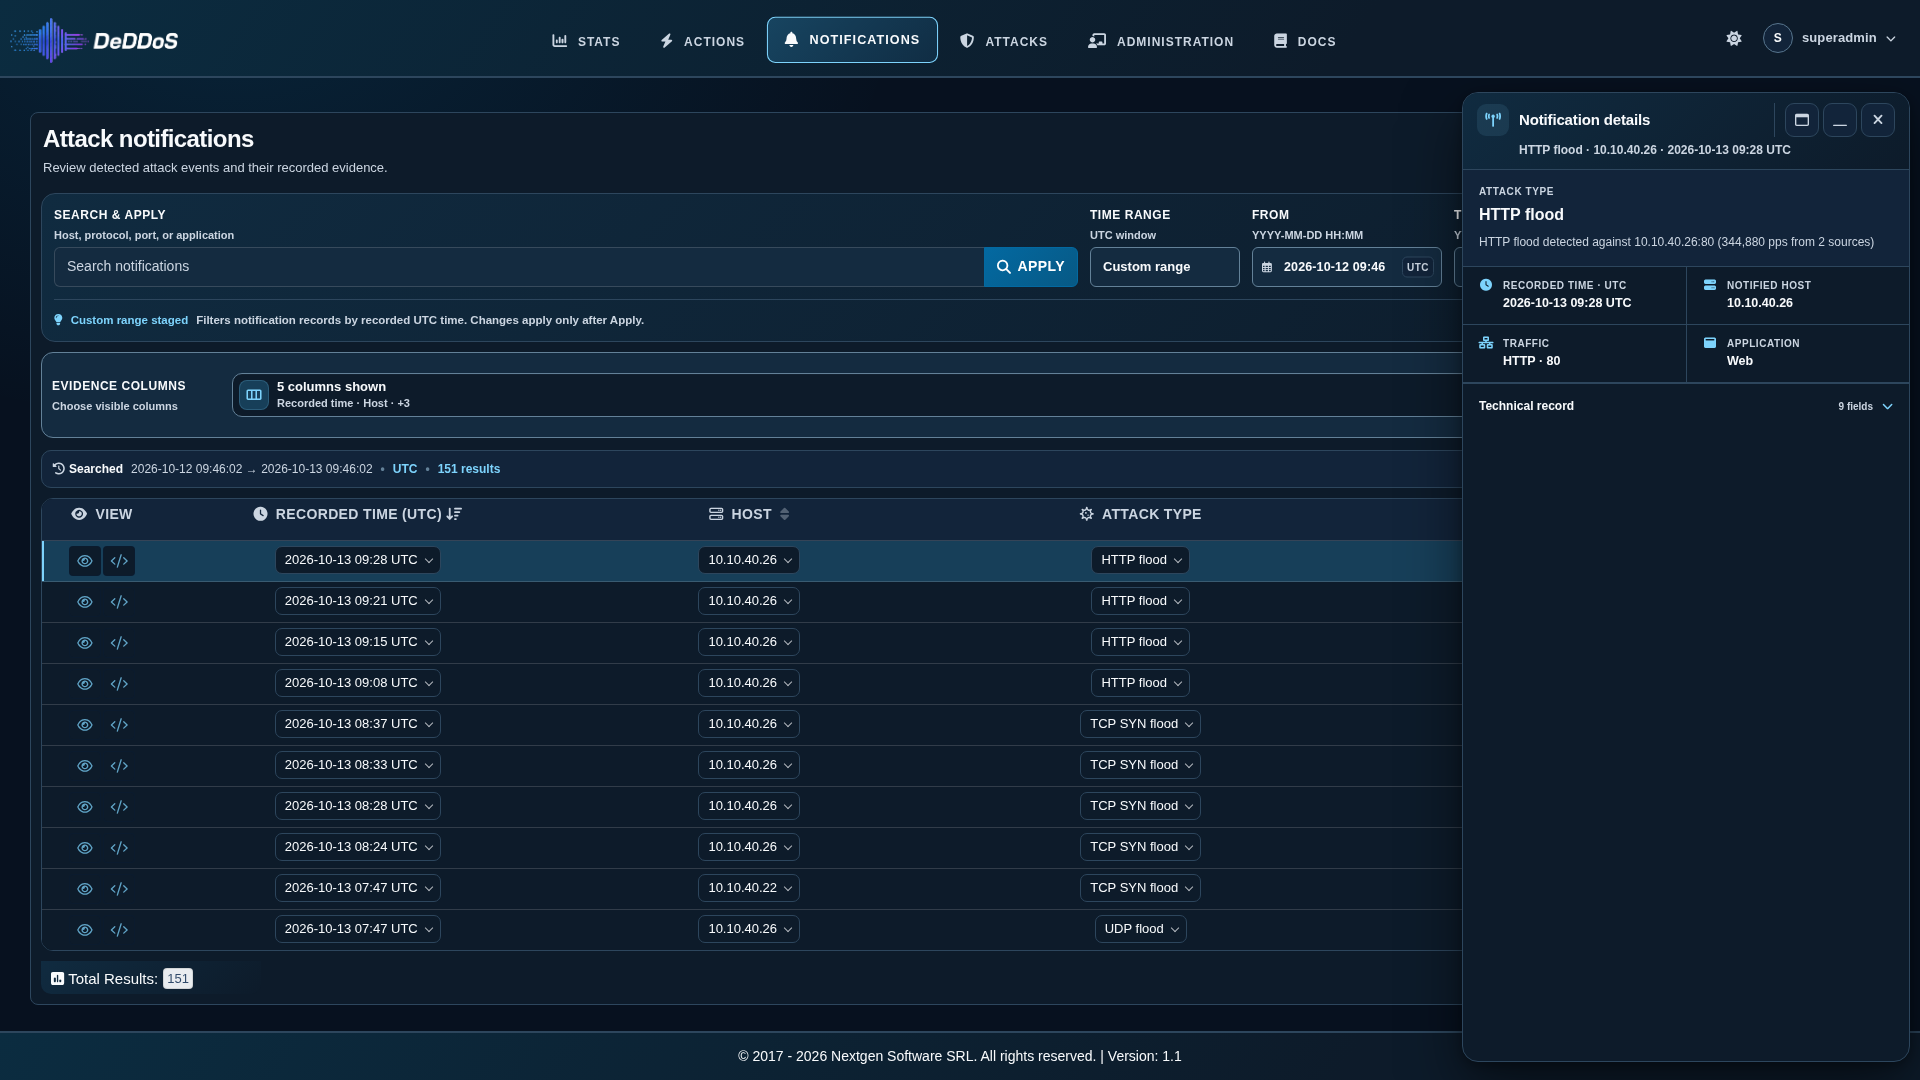Minimize the notification details panel
This screenshot has height=1080, width=1920.
tap(1840, 120)
